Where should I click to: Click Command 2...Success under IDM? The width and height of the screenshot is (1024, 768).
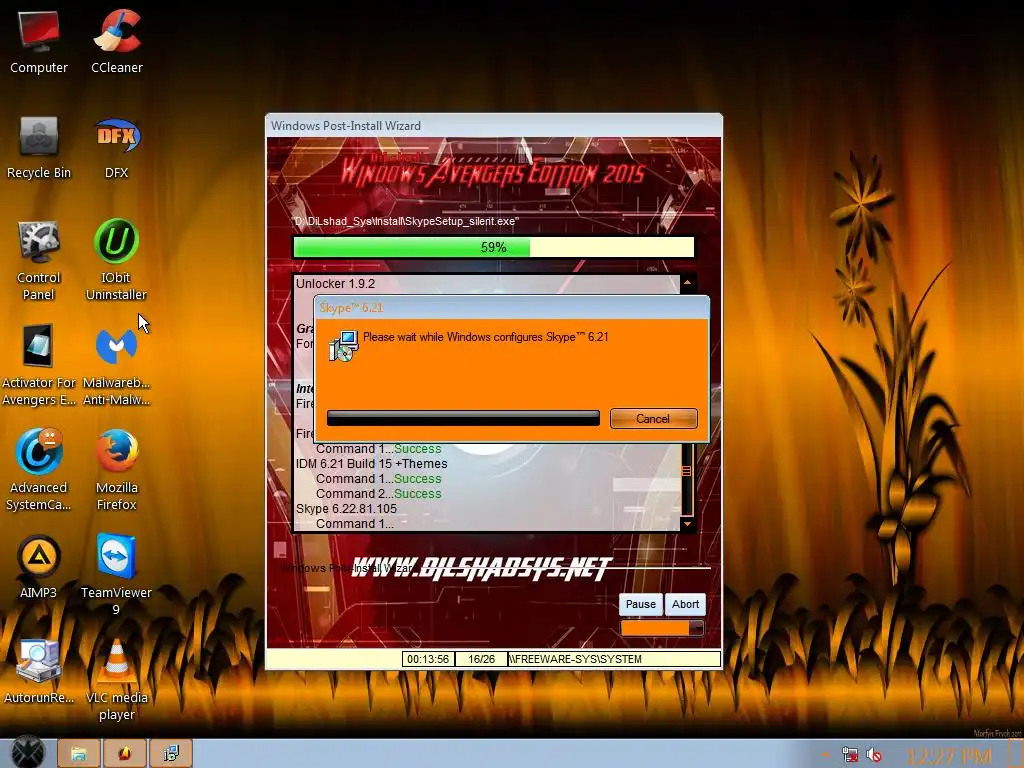pyautogui.click(x=379, y=494)
